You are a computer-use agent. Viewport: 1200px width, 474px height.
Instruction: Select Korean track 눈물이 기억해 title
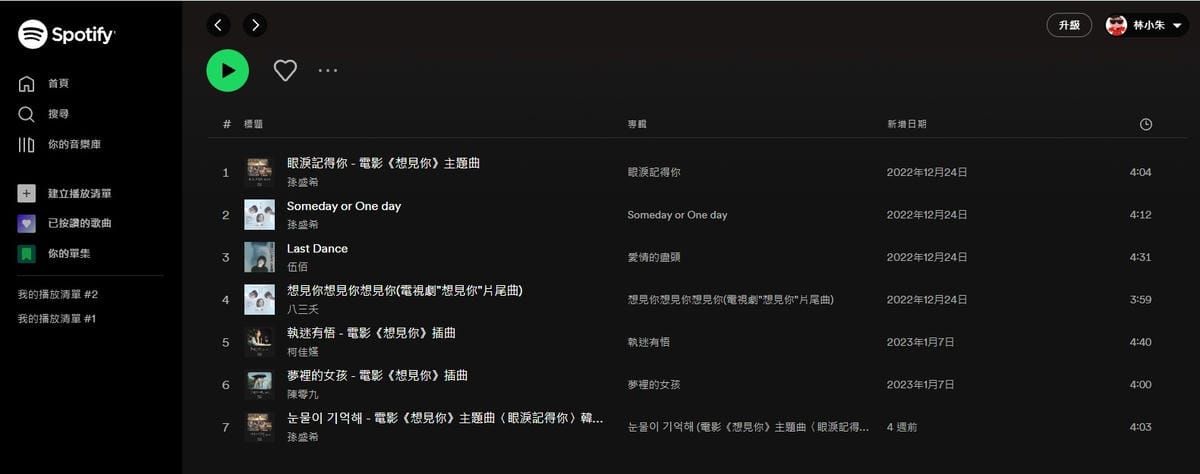click(x=445, y=418)
